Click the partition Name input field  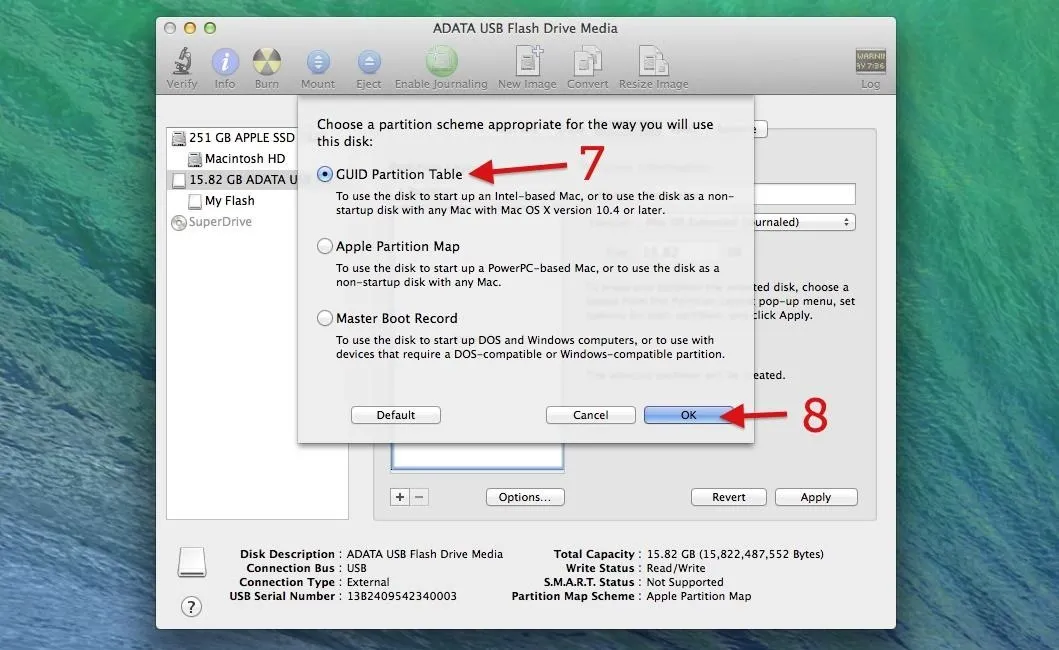coord(804,194)
